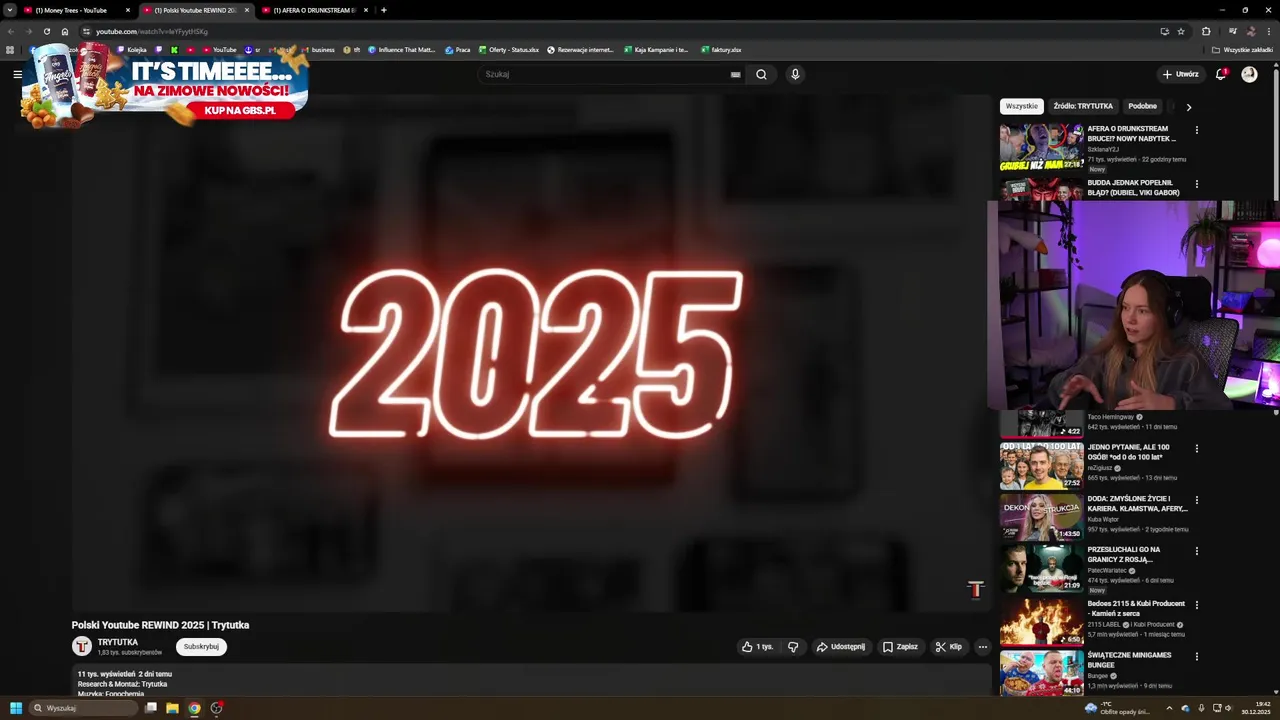
Task: Open options for ŚWIĄTECZNE MINIGAMES video
Action: [x=1196, y=656]
